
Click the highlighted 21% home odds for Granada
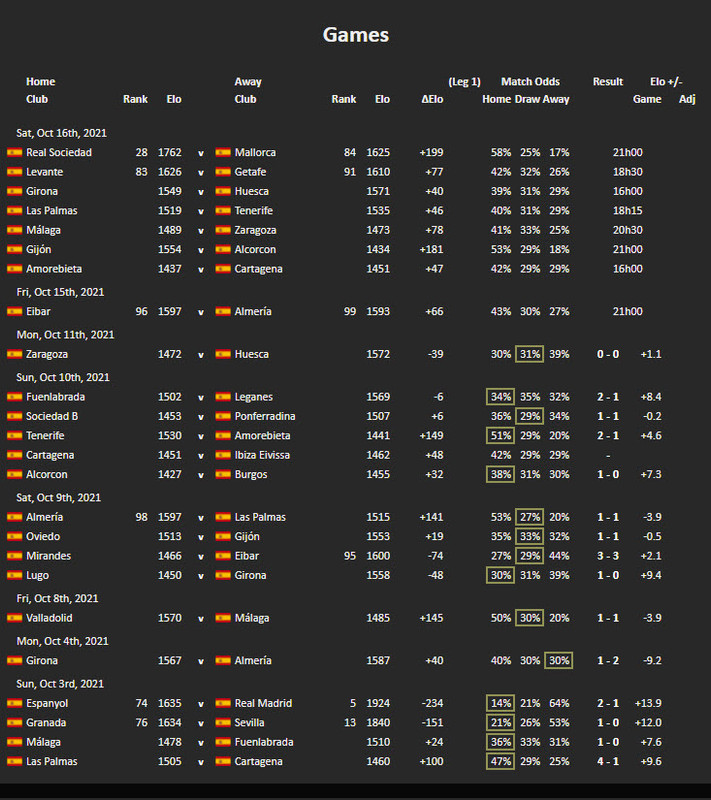click(x=500, y=723)
